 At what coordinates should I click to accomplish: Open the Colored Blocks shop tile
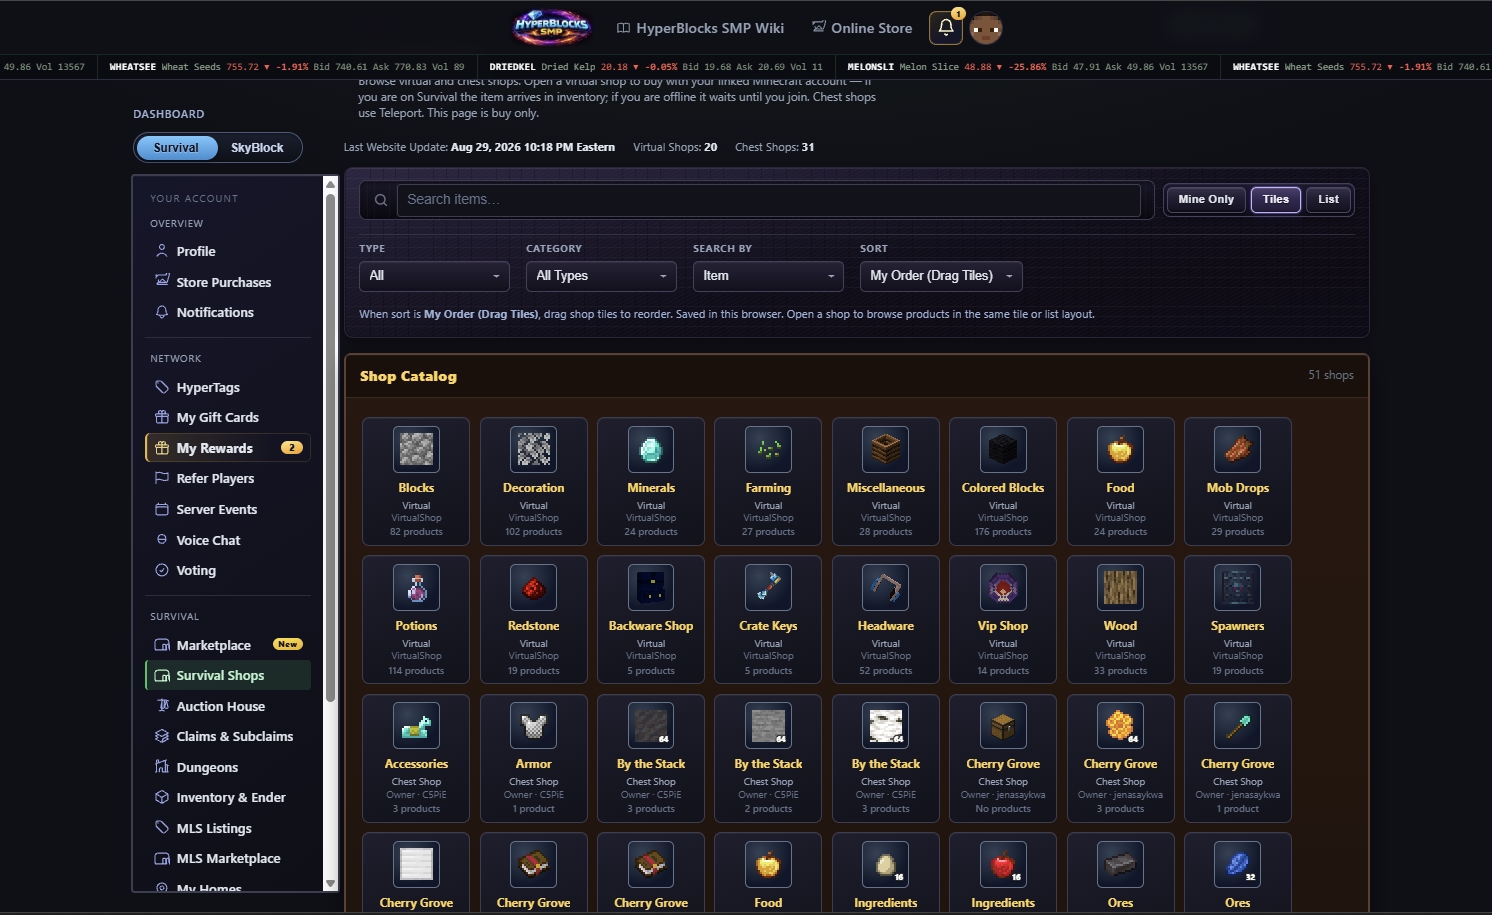[1003, 481]
